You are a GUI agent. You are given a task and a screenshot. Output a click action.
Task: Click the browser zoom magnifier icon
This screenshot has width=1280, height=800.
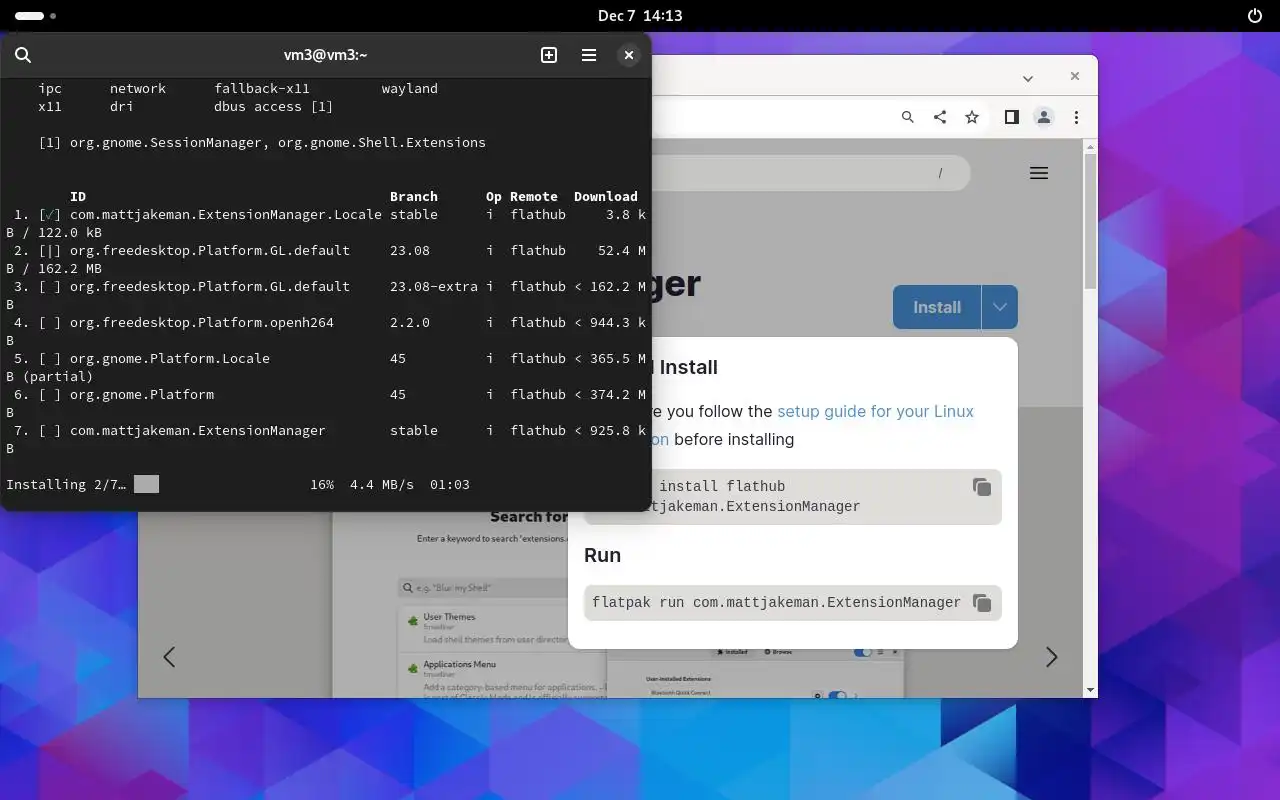pos(908,117)
